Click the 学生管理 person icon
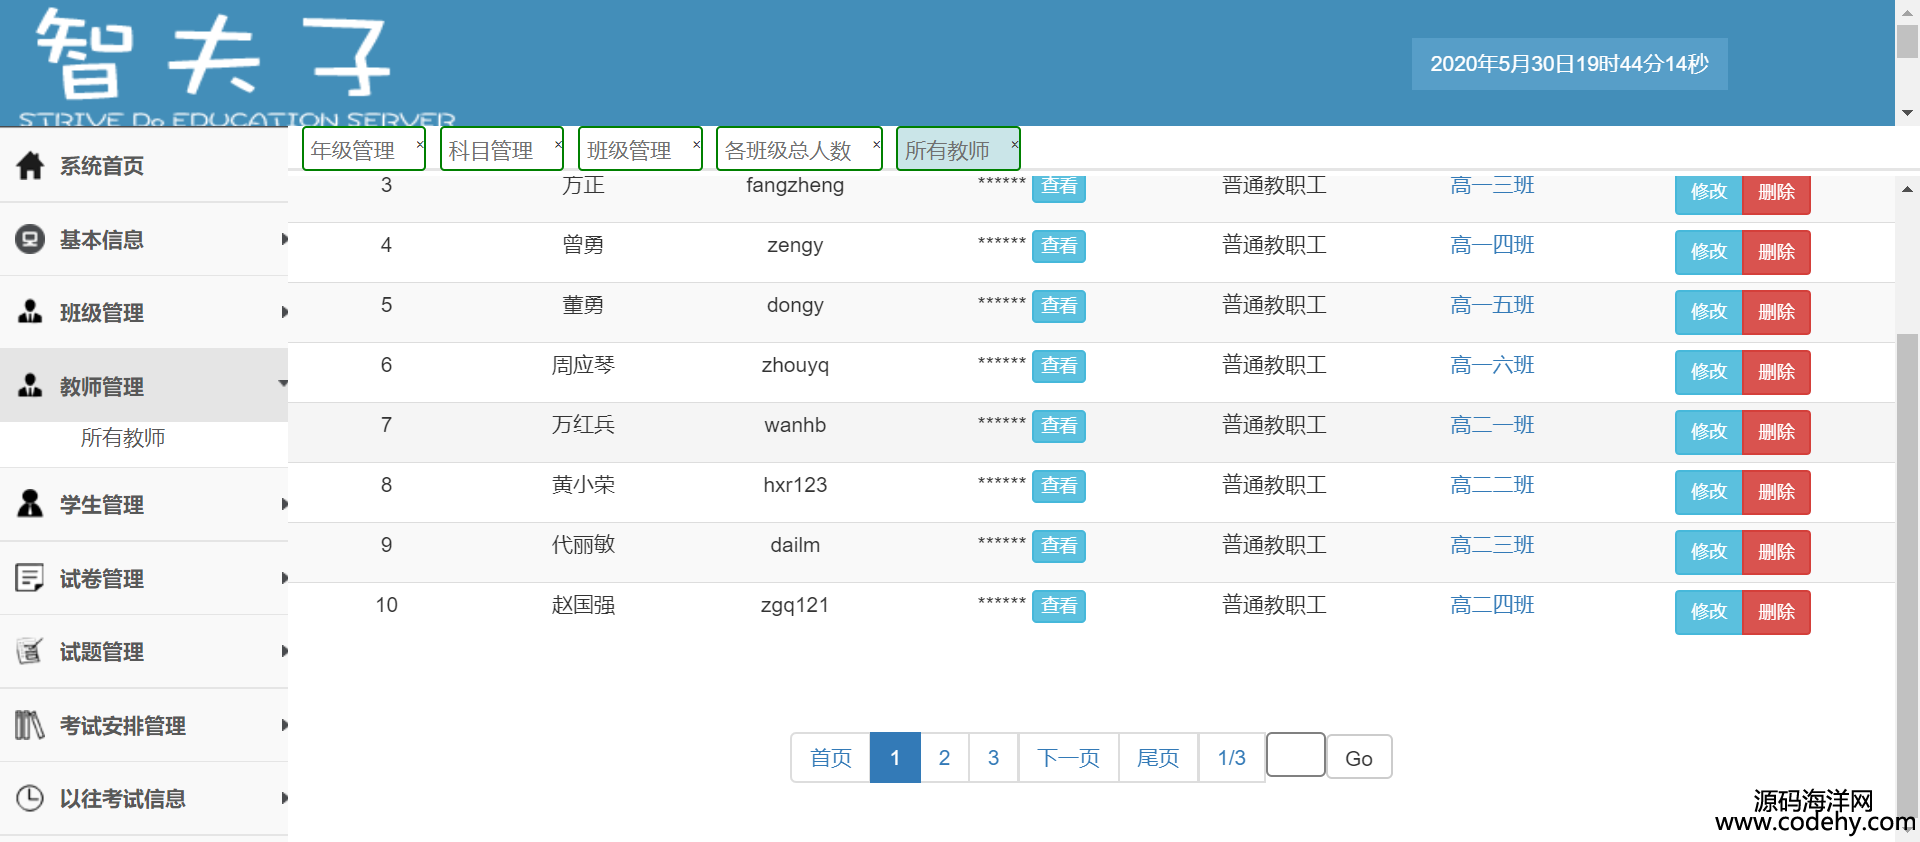This screenshot has height=842, width=1920. pyautogui.click(x=30, y=504)
